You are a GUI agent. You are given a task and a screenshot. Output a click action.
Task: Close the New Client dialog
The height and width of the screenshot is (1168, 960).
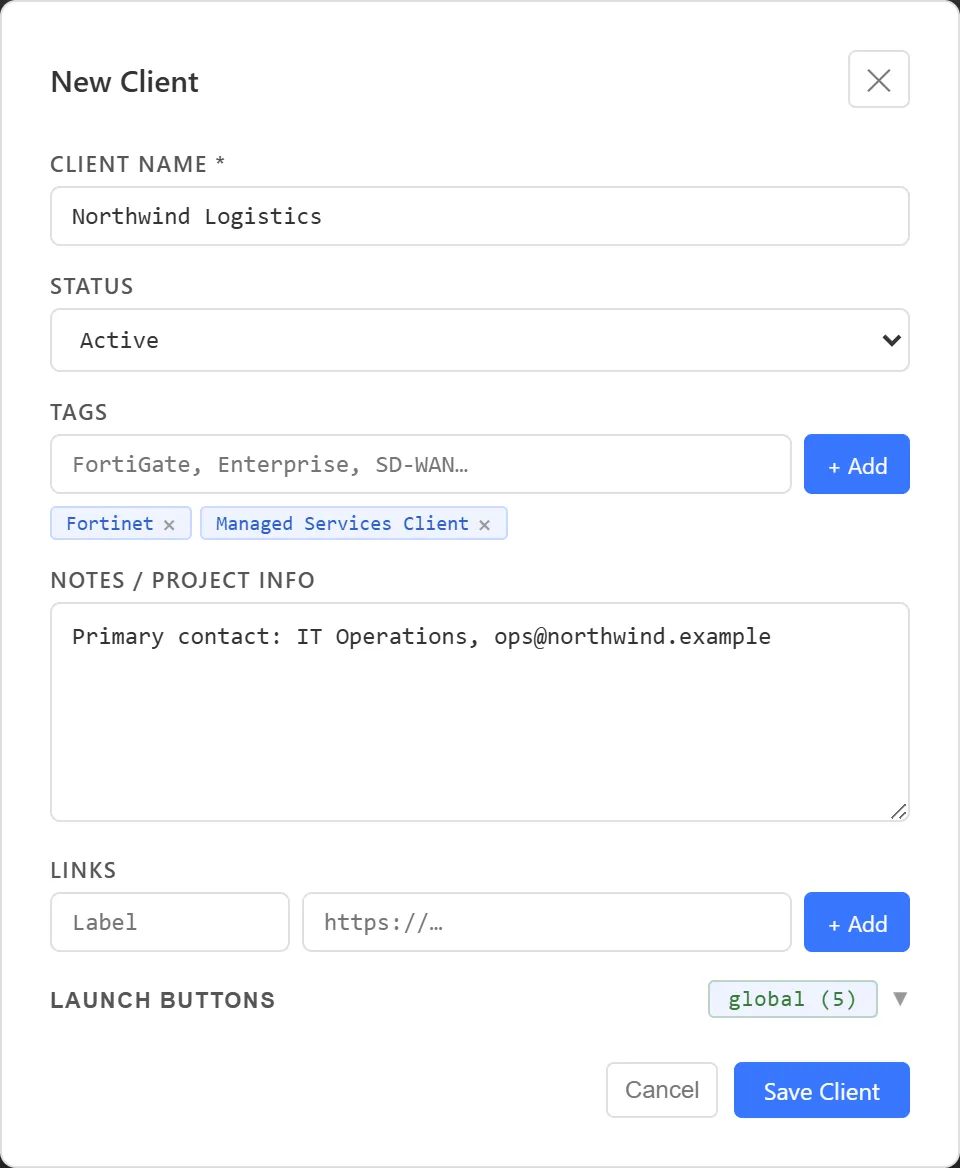click(878, 80)
